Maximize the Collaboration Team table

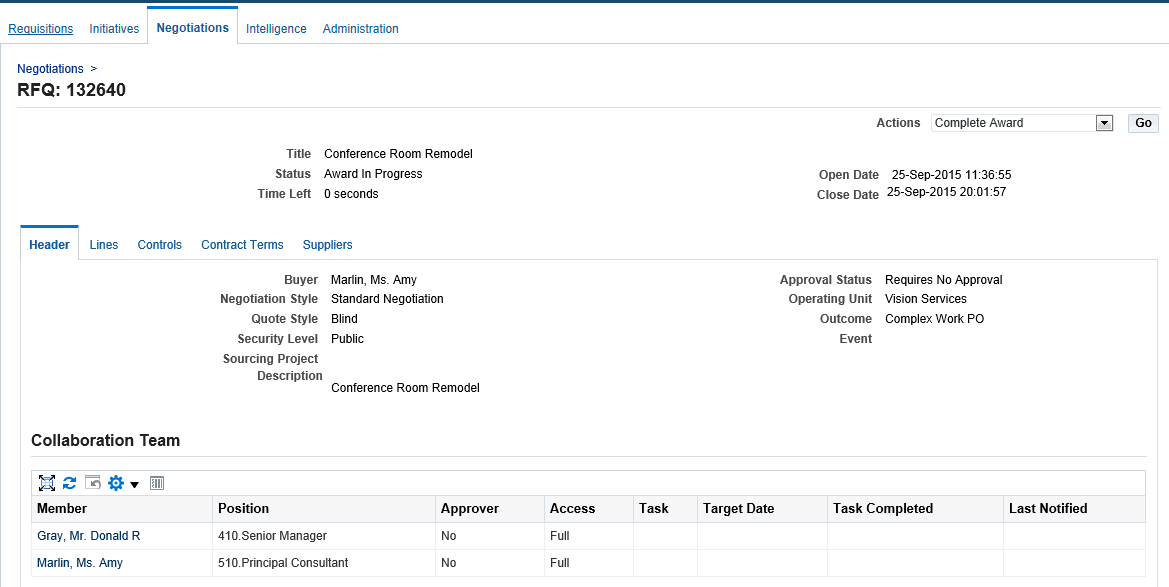click(x=47, y=483)
